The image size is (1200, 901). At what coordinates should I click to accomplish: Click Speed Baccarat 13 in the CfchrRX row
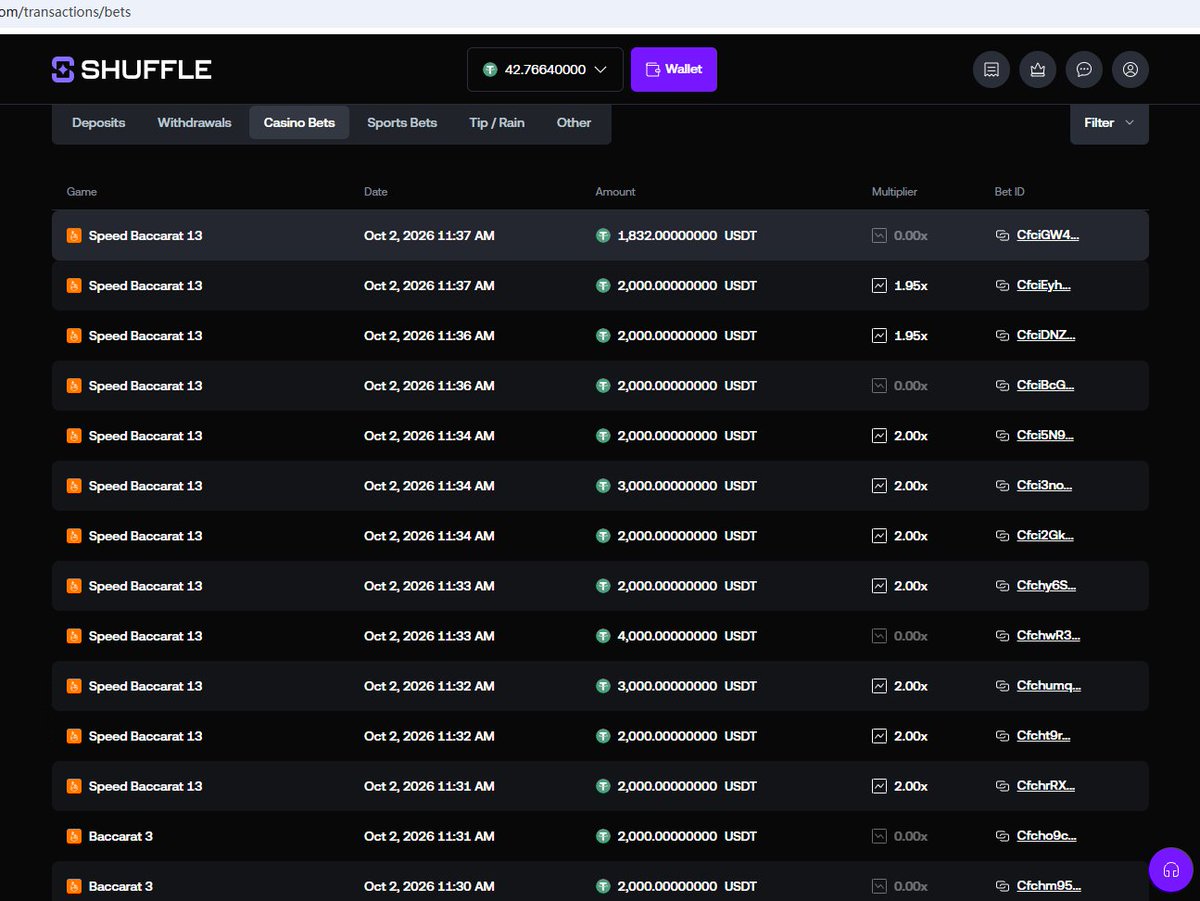tap(146, 786)
